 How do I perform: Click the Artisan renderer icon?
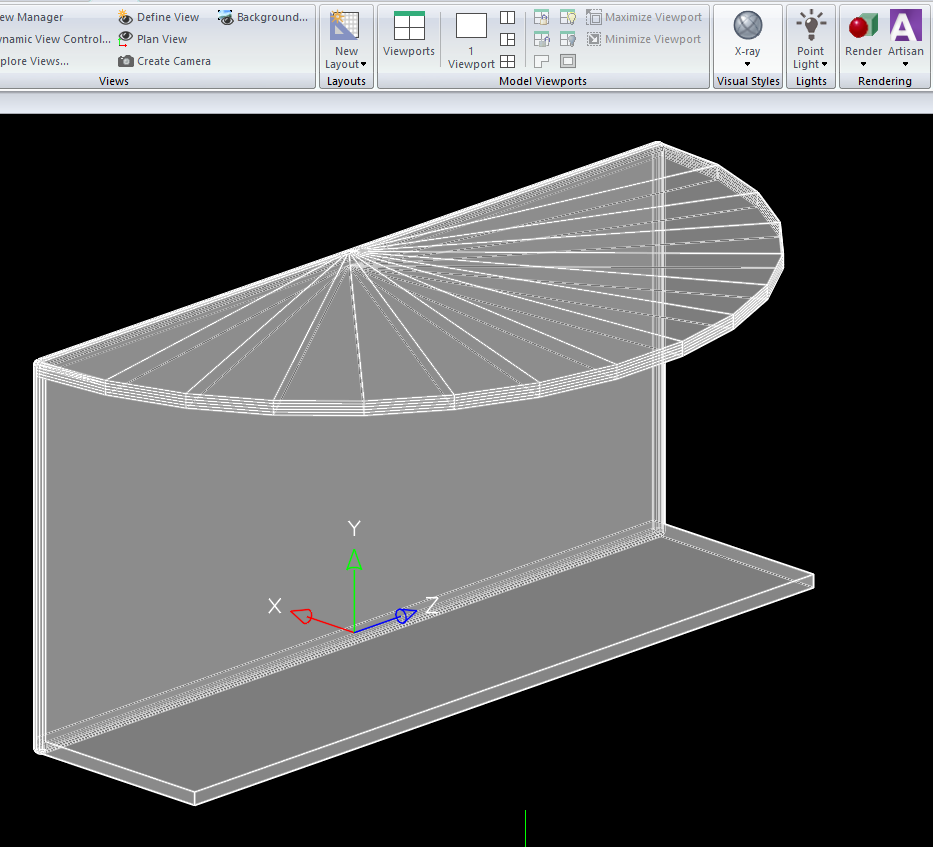coord(906,26)
